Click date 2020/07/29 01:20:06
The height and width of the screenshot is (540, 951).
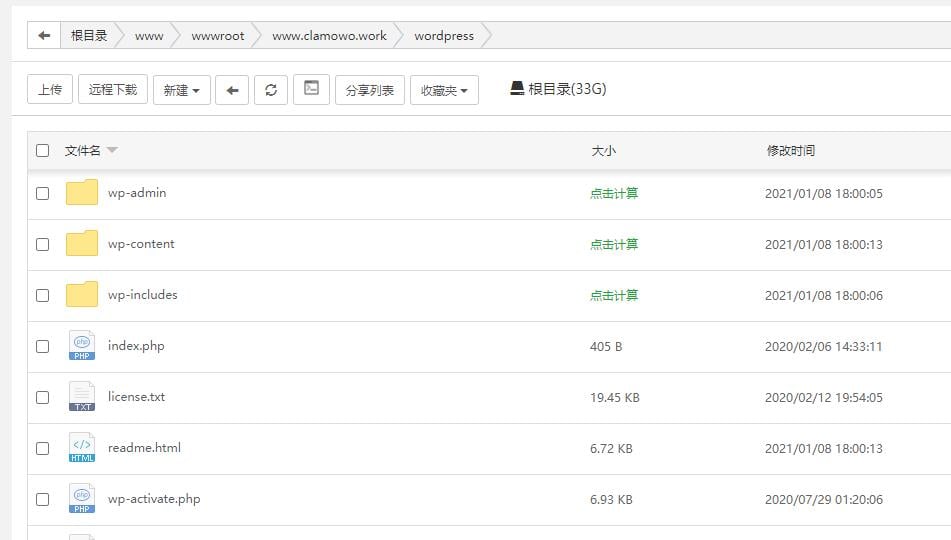[824, 499]
